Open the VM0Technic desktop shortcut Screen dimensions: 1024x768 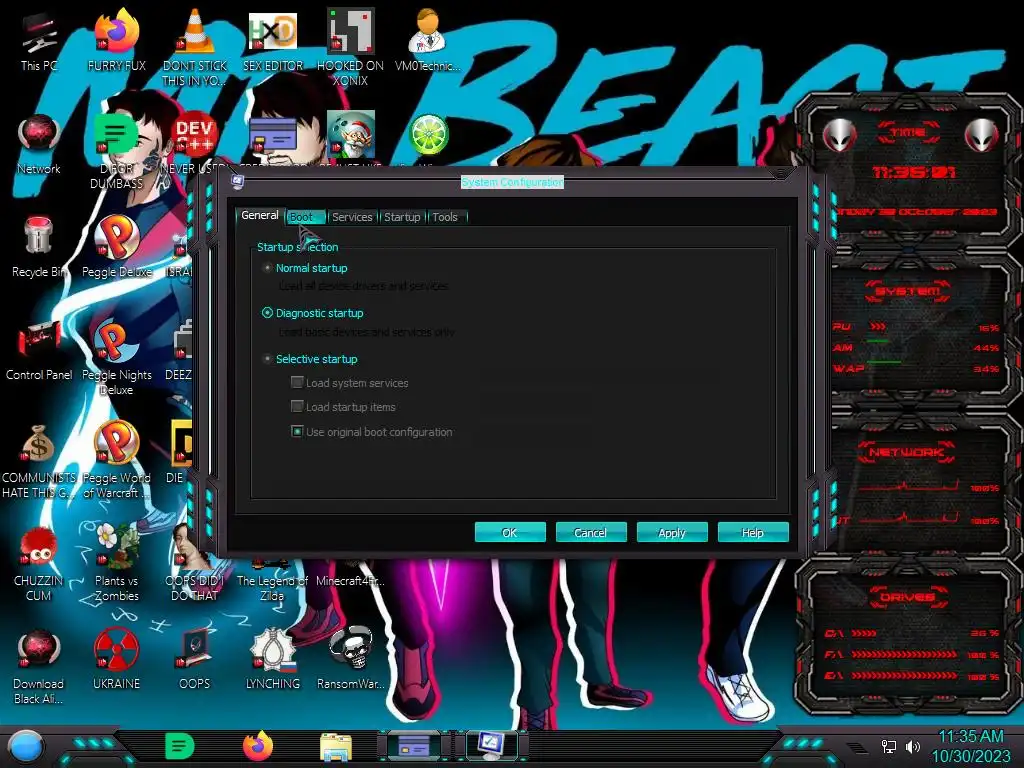(428, 40)
